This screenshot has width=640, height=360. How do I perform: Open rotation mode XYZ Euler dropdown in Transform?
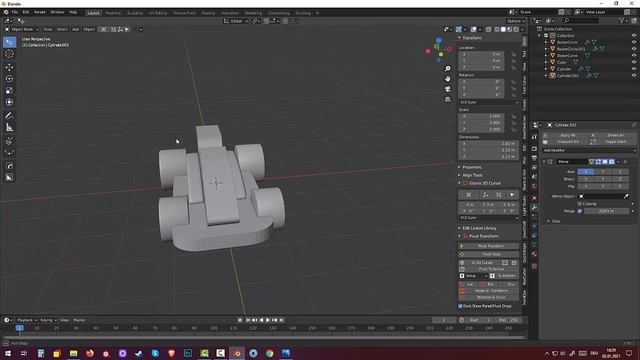tap(489, 102)
